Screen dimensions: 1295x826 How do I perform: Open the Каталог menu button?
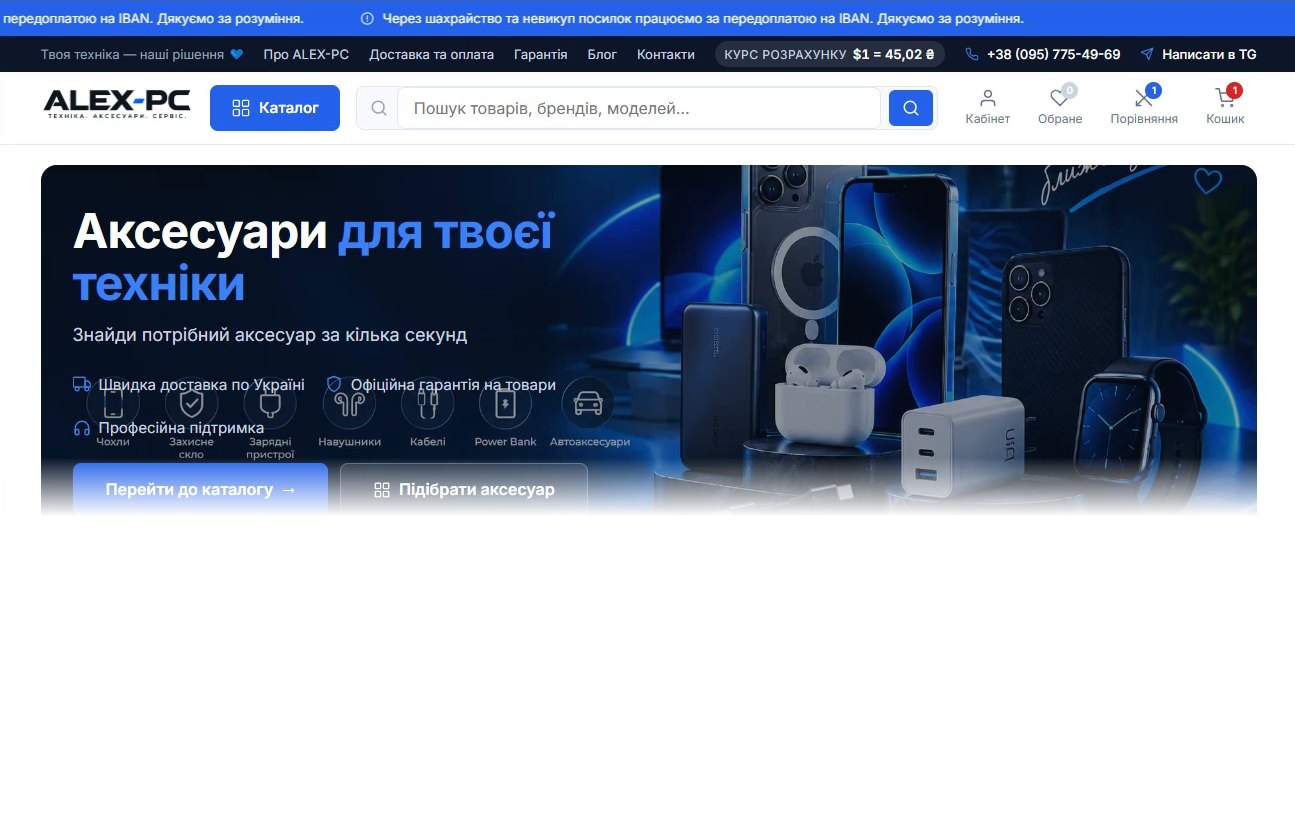(x=275, y=108)
